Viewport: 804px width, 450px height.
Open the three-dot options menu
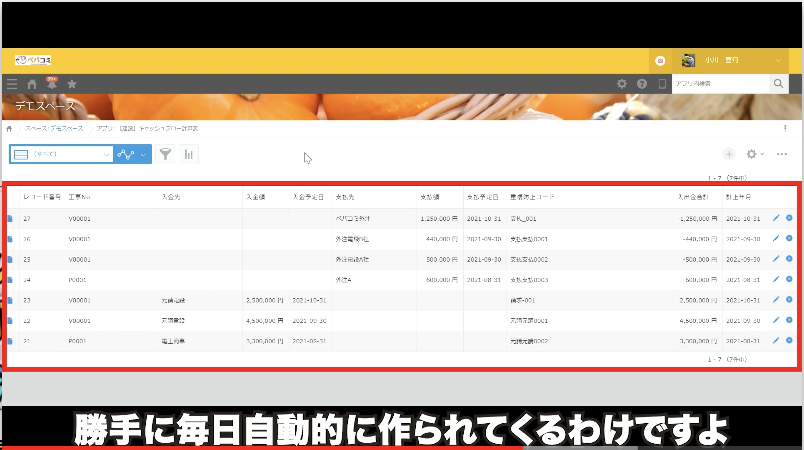click(782, 154)
